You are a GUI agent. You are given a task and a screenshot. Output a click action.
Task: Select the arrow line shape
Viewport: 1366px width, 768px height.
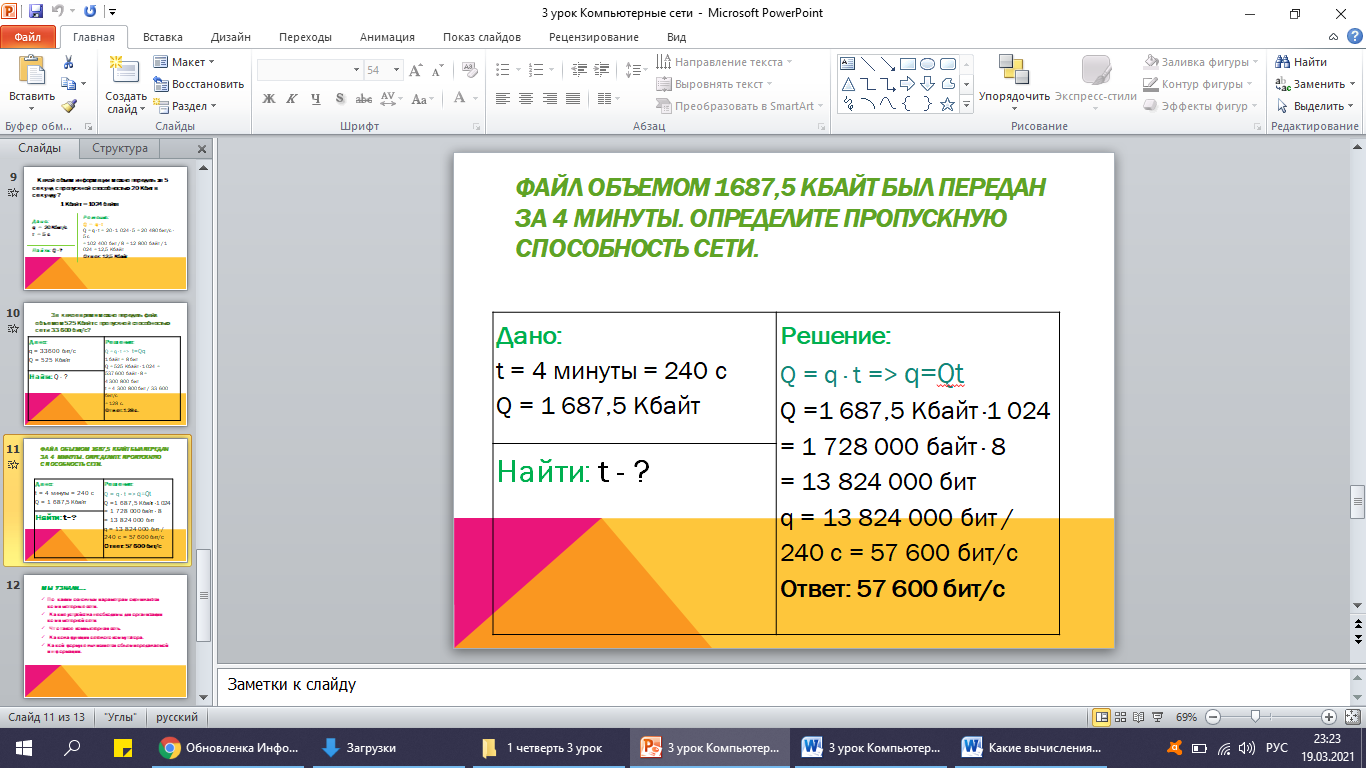(888, 63)
